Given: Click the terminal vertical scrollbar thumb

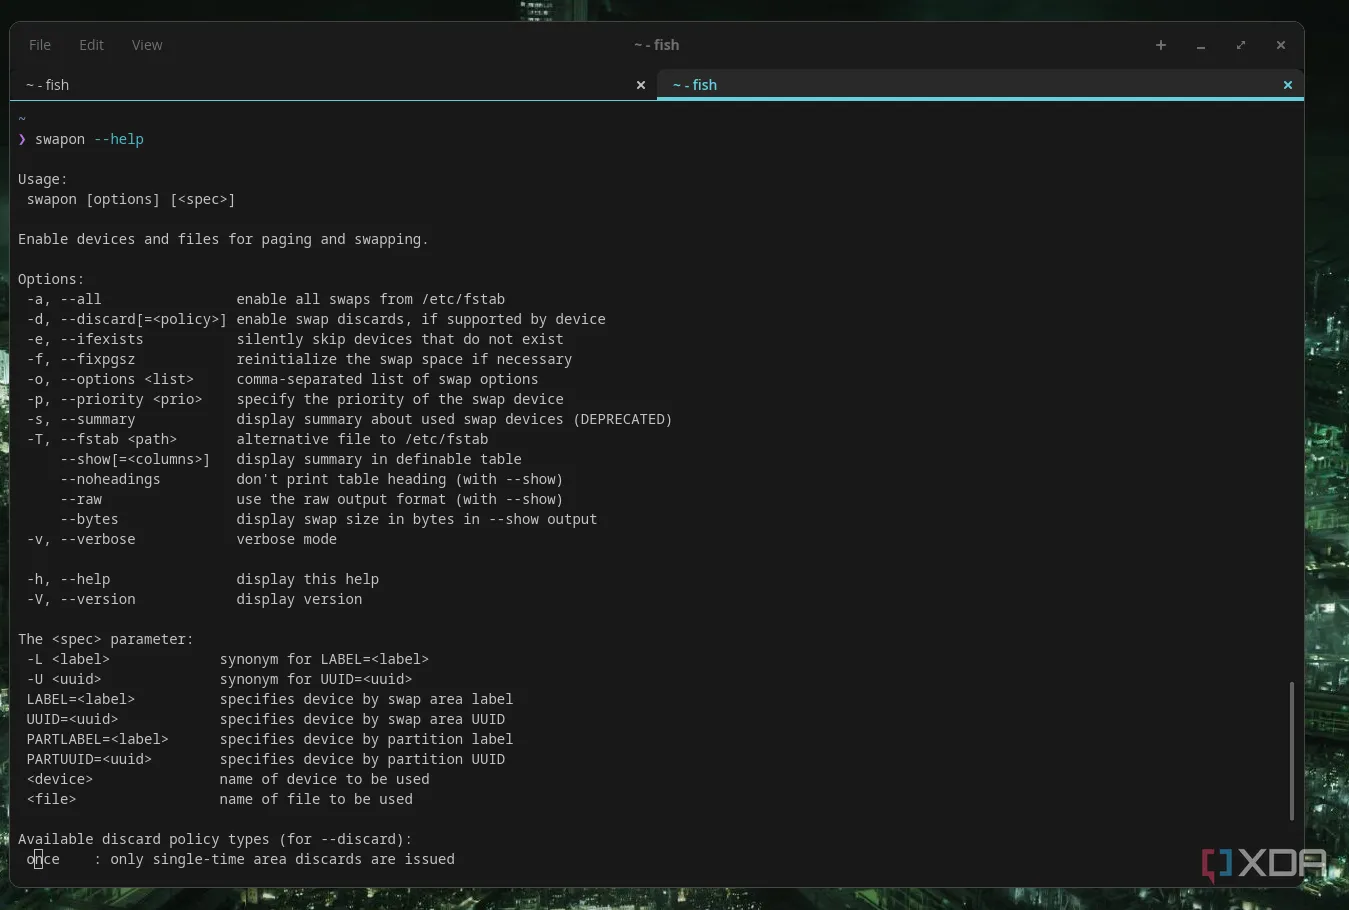Looking at the screenshot, I should tap(1292, 750).
